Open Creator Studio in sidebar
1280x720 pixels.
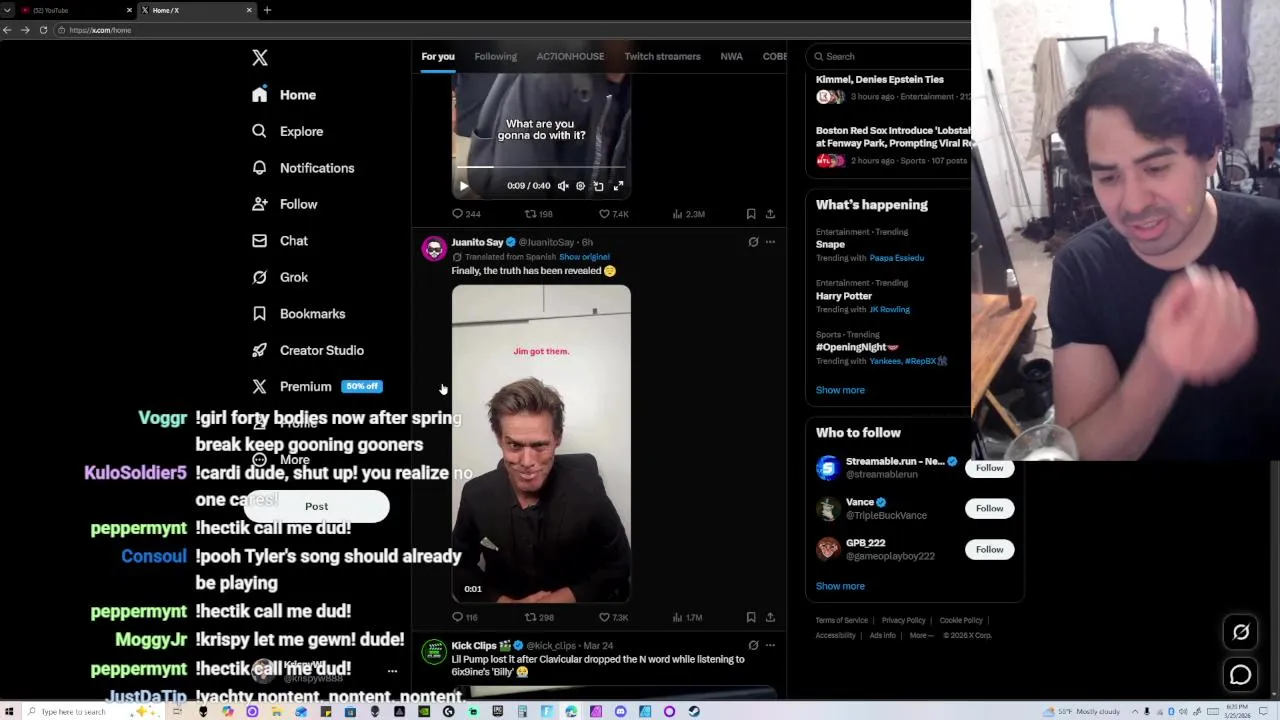coord(307,350)
